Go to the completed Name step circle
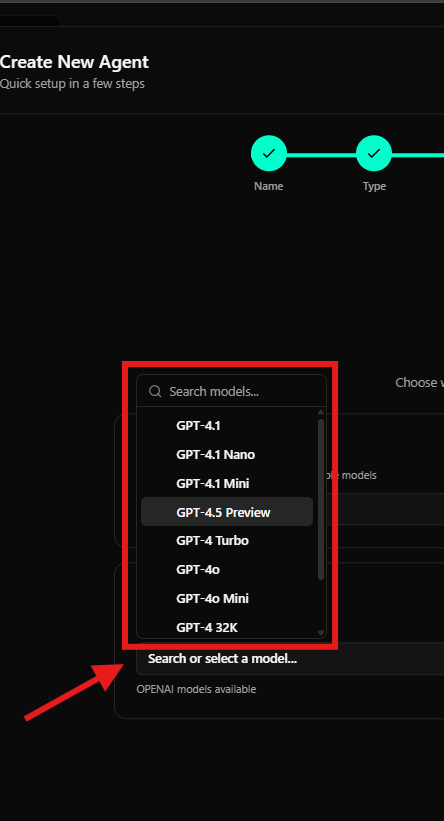The image size is (444, 821). coord(269,153)
